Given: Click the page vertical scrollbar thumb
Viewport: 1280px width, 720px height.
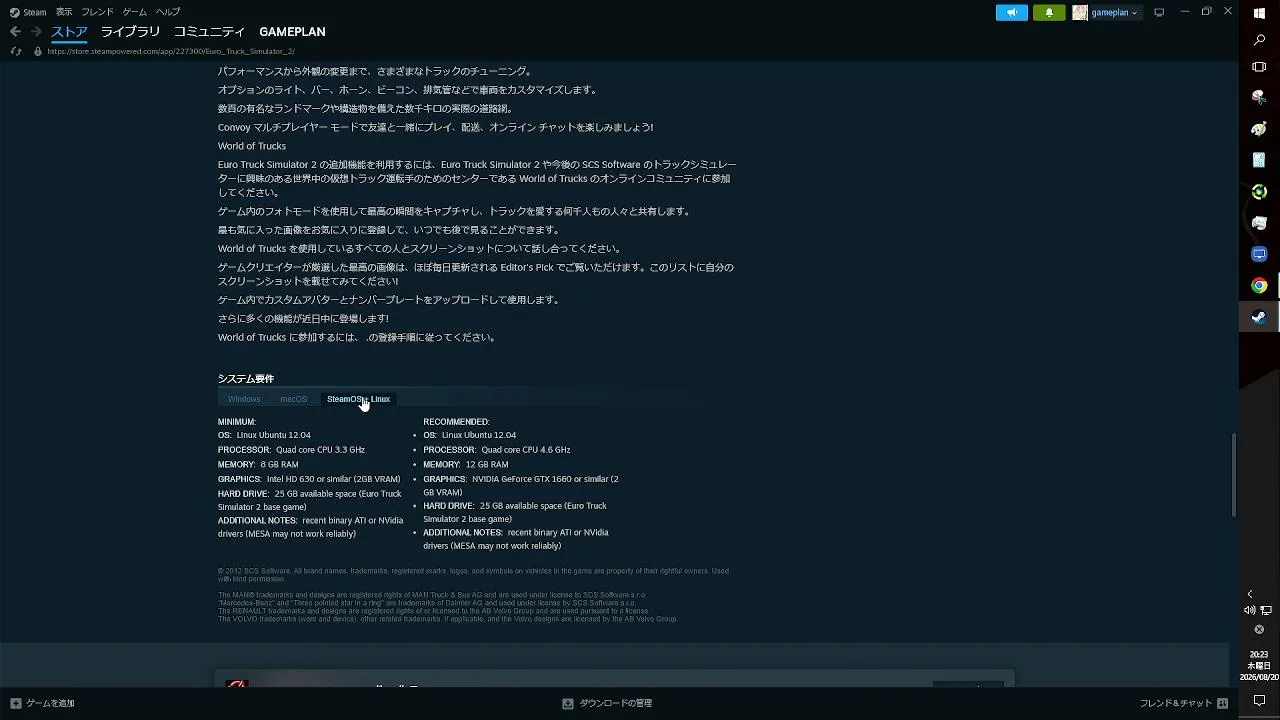Looking at the screenshot, I should [1234, 475].
